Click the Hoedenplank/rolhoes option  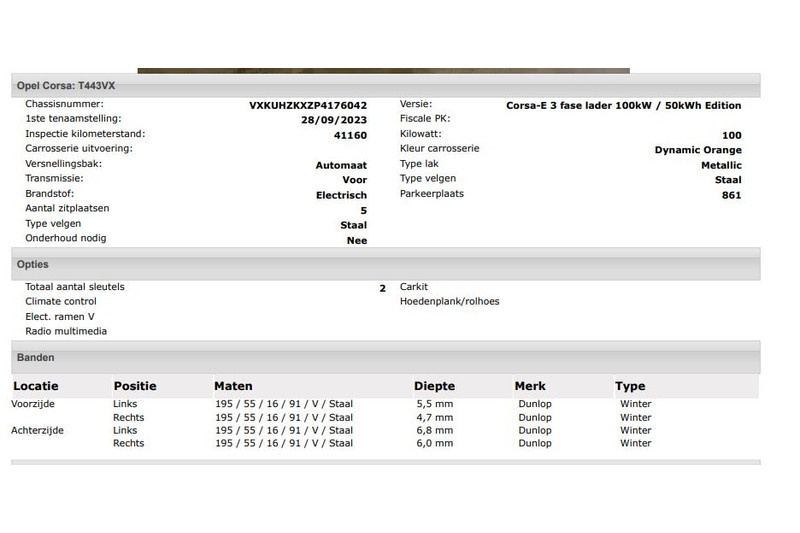(x=449, y=301)
